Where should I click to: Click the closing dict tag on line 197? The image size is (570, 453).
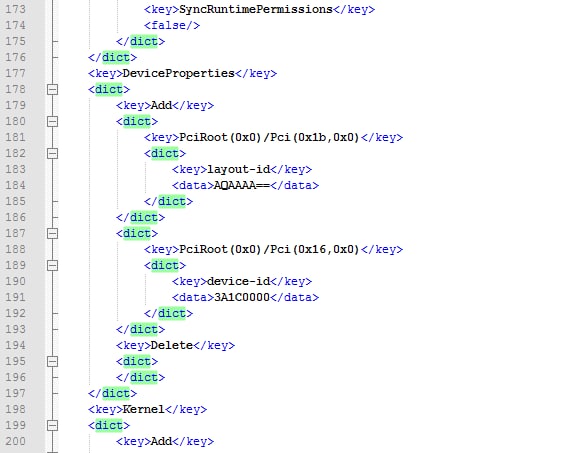click(112, 393)
